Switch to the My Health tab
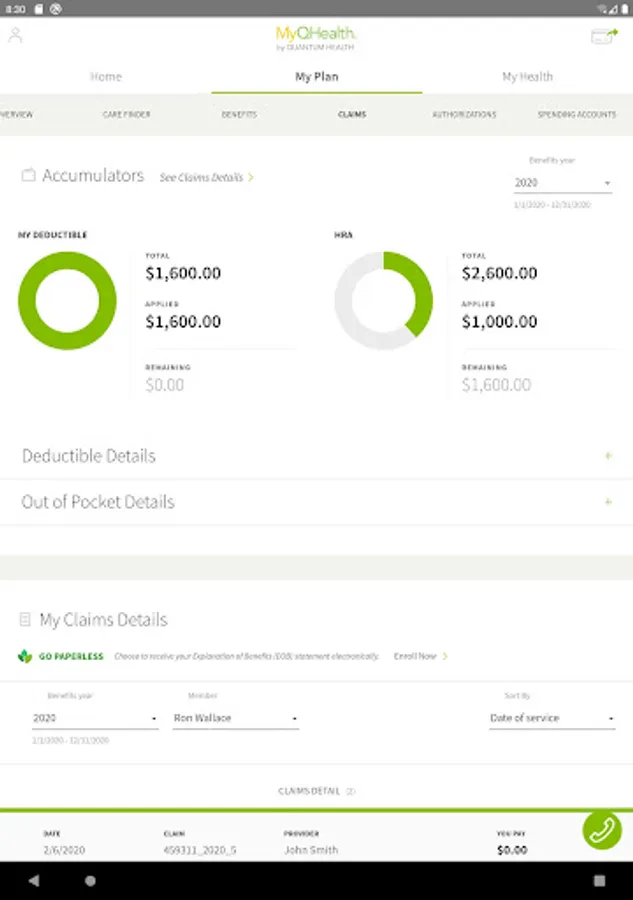Image resolution: width=633 pixels, height=900 pixels. click(x=527, y=77)
